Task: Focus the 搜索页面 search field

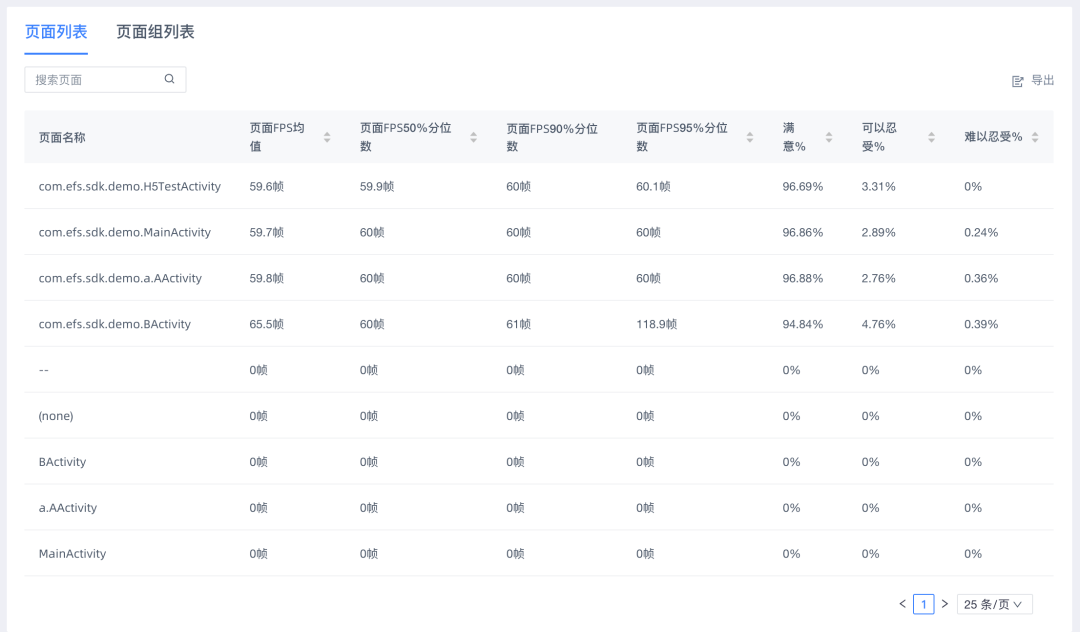Action: 105,80
